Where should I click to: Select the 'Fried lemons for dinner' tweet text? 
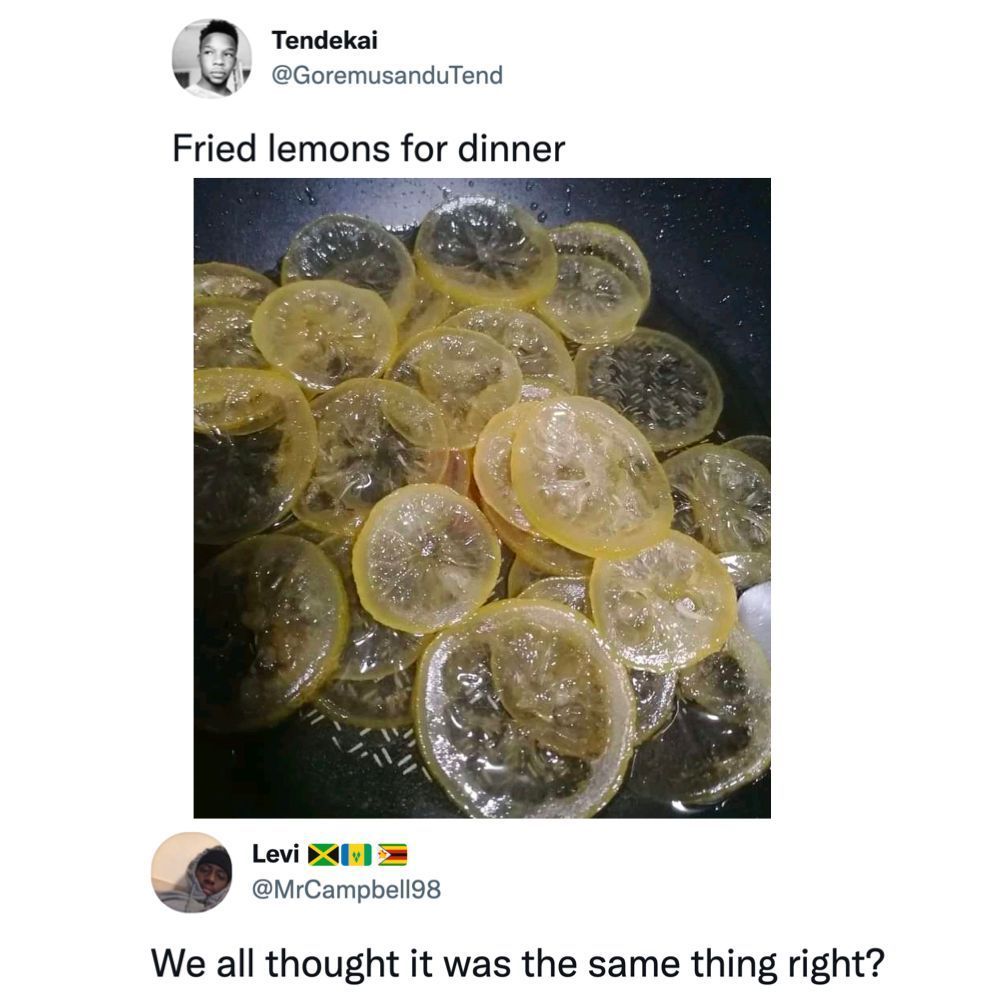click(368, 150)
